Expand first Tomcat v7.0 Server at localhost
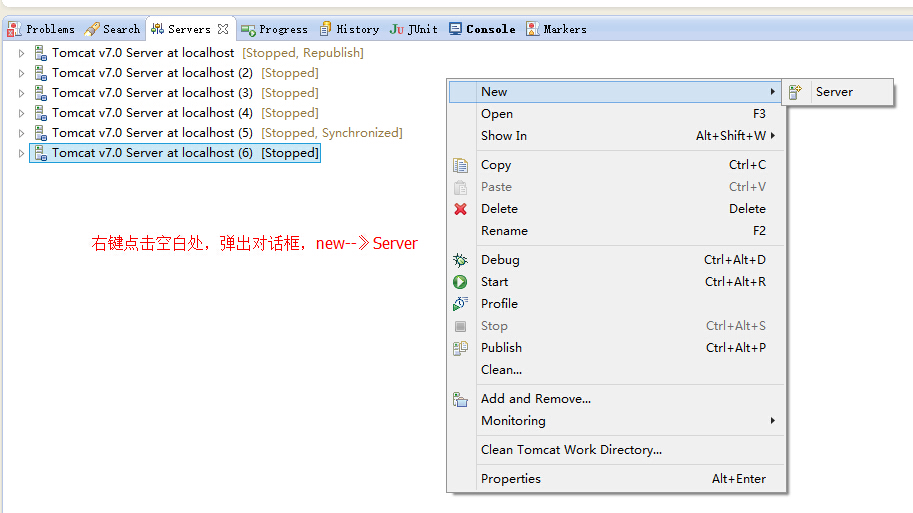The width and height of the screenshot is (913, 513). coord(22,53)
